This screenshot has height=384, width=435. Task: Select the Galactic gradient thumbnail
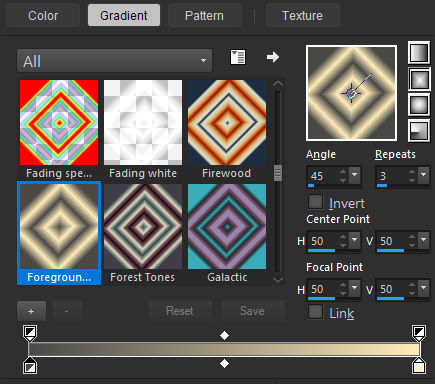point(227,226)
